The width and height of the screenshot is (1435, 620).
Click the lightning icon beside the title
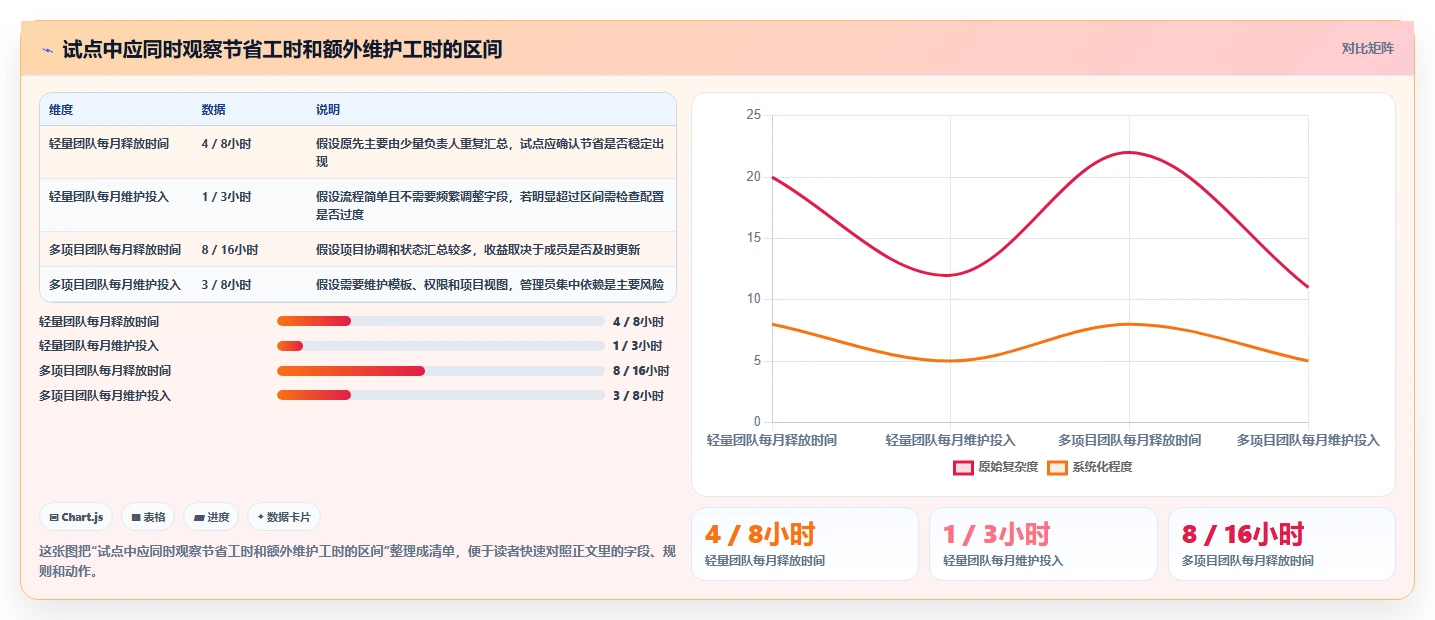coord(47,49)
